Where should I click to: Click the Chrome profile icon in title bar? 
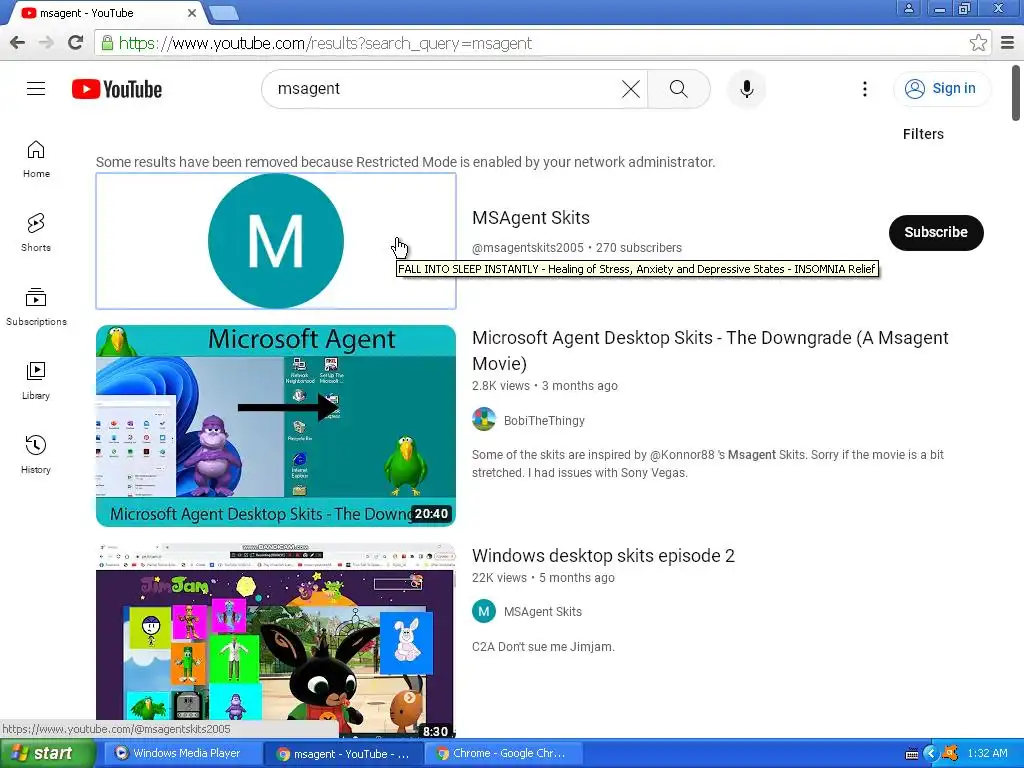click(909, 8)
